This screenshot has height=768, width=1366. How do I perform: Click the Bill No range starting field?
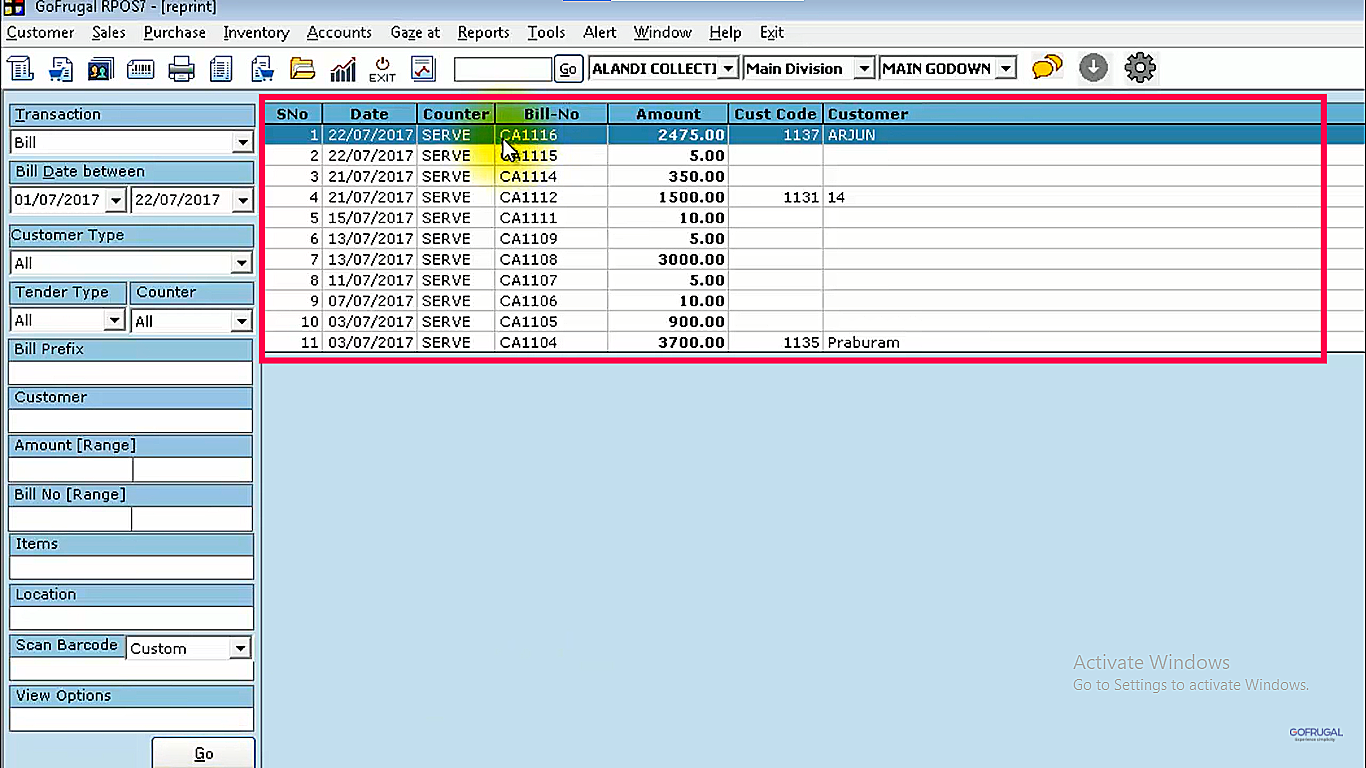pyautogui.click(x=70, y=518)
